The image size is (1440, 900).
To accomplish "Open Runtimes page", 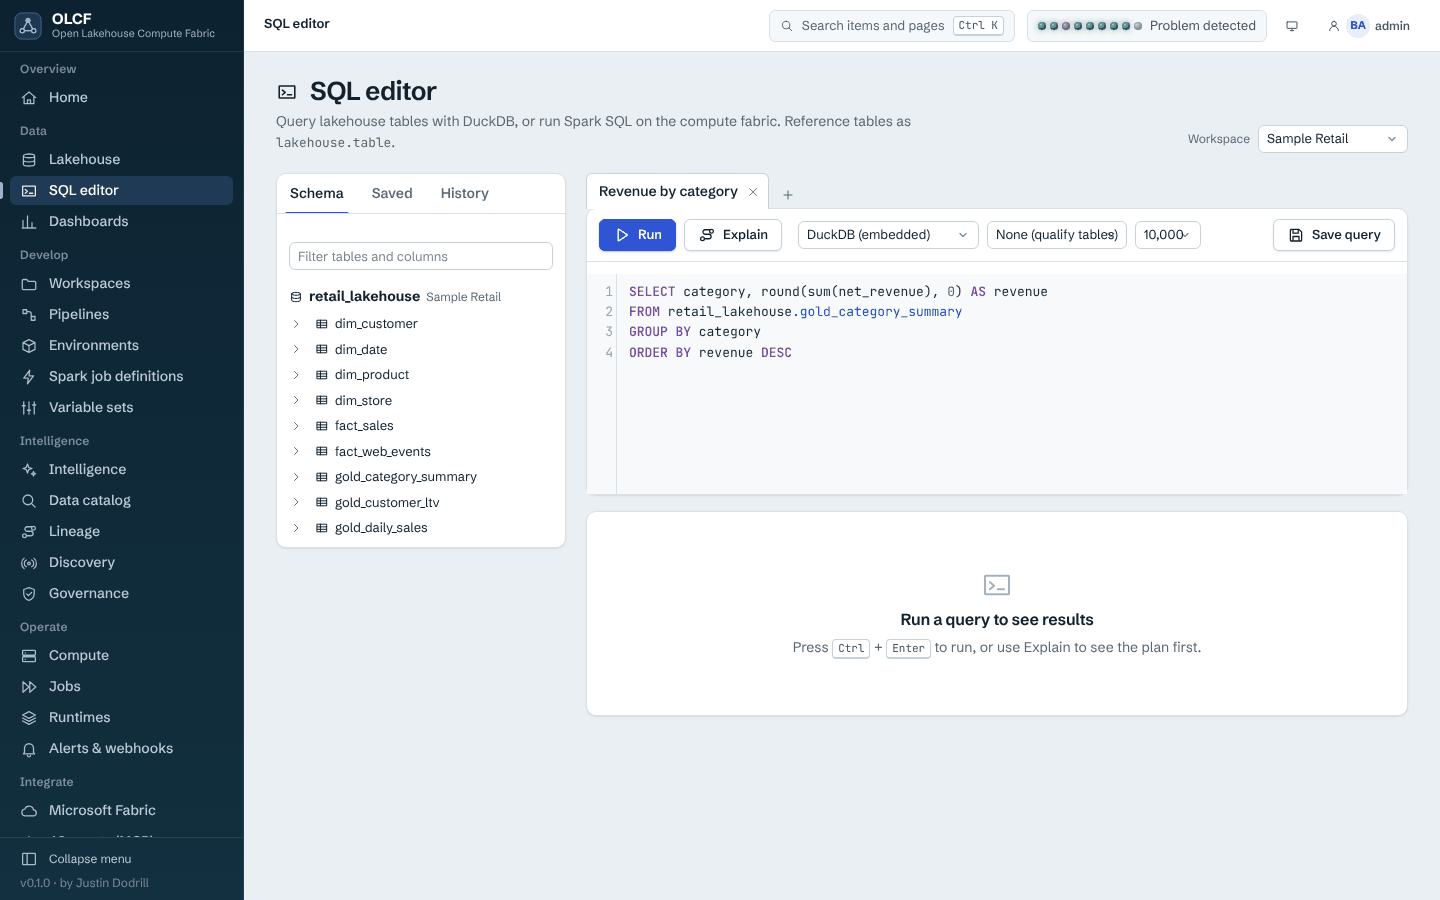I will point(121,717).
